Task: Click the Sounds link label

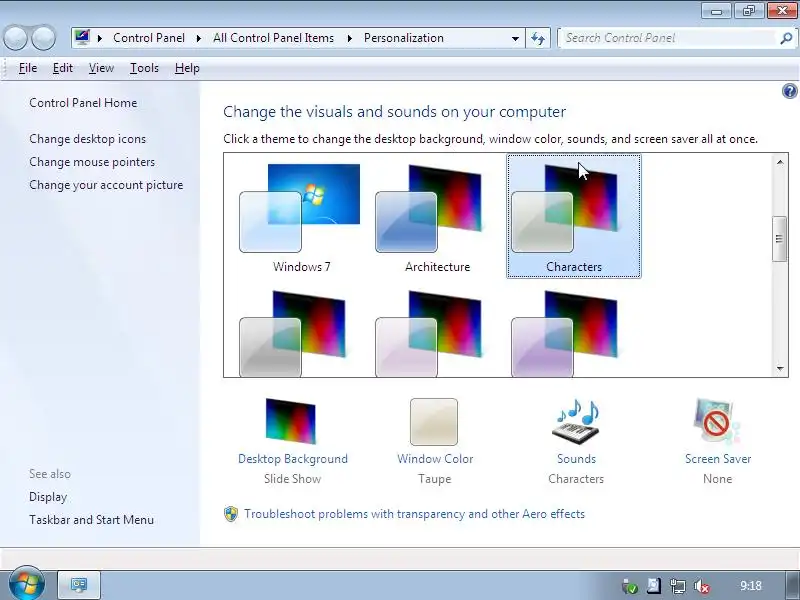Action: [577, 459]
